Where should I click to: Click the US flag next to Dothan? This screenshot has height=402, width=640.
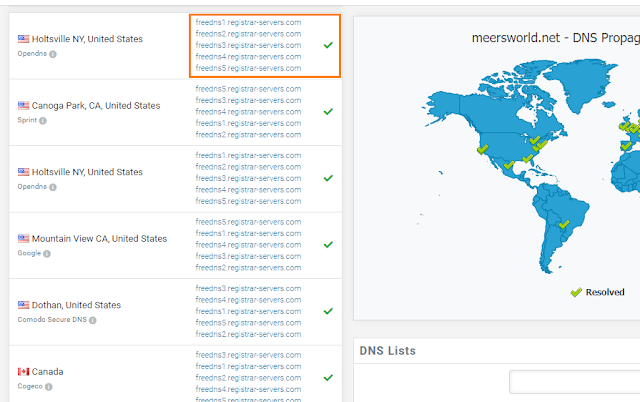(x=23, y=305)
